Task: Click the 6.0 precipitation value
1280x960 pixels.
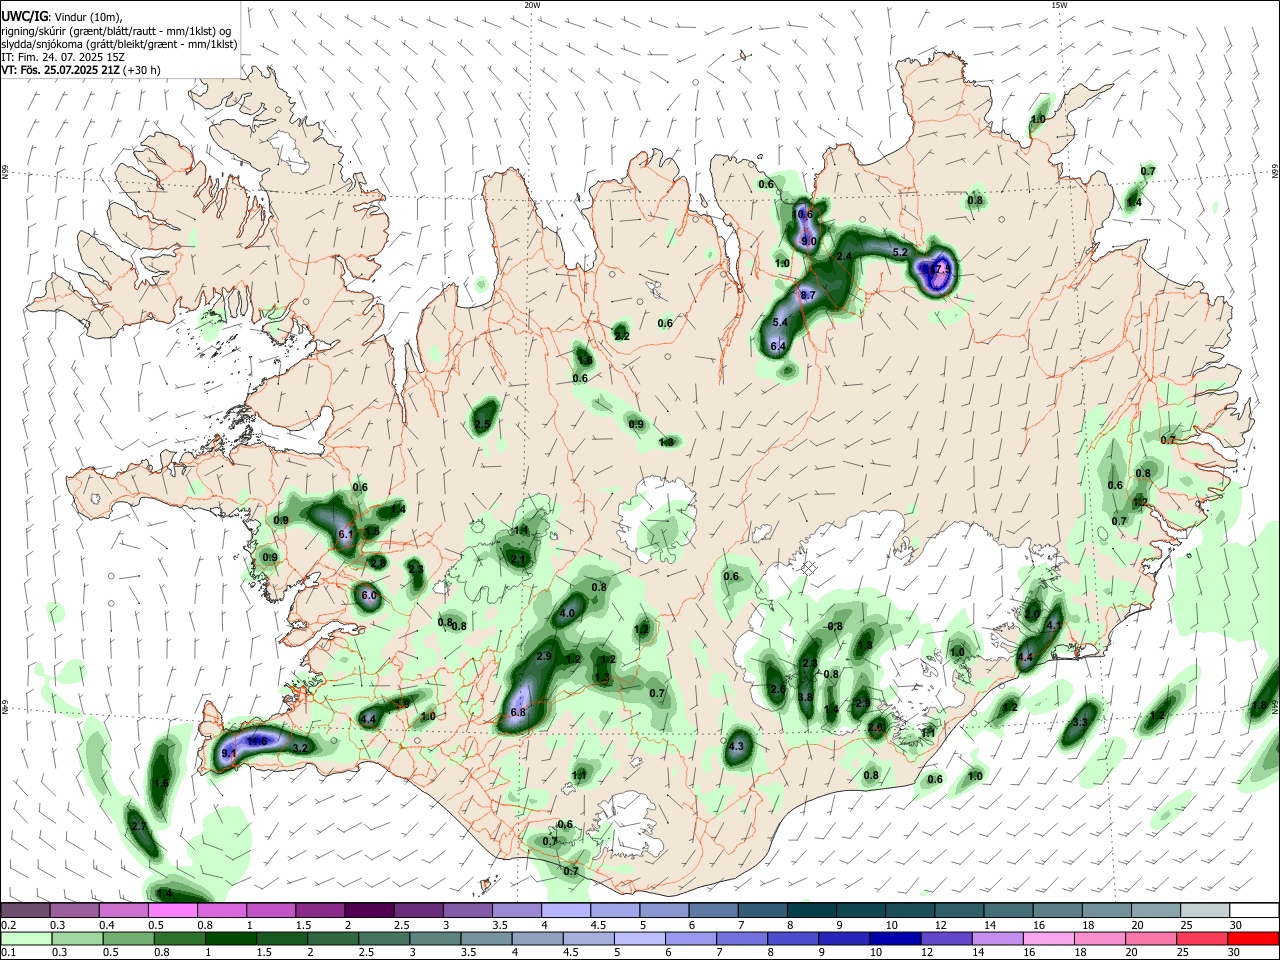Action: coord(368,596)
